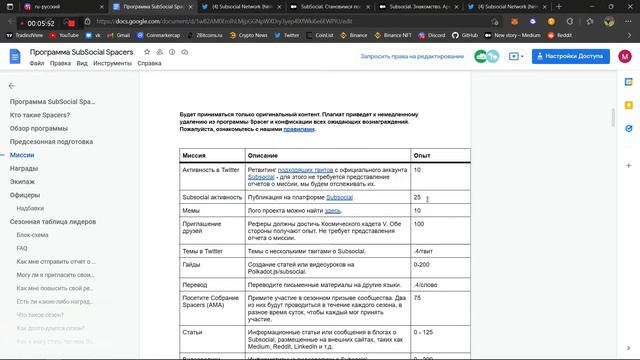Star the document Программа SubSocial Spacers
This screenshot has width=640, height=360.
[x=147, y=52]
